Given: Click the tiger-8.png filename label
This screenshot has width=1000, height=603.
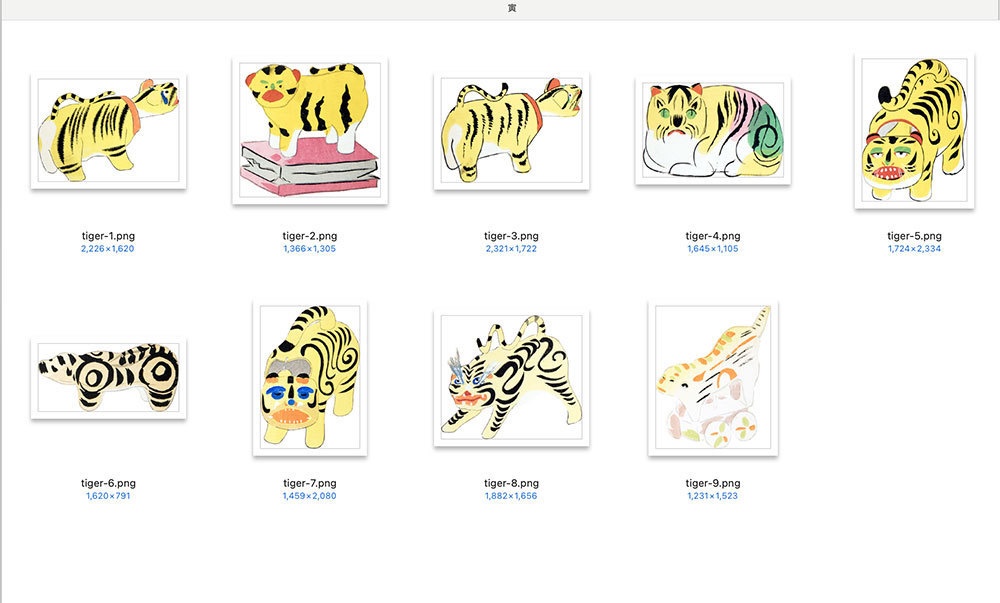Looking at the screenshot, I should click(511, 483).
